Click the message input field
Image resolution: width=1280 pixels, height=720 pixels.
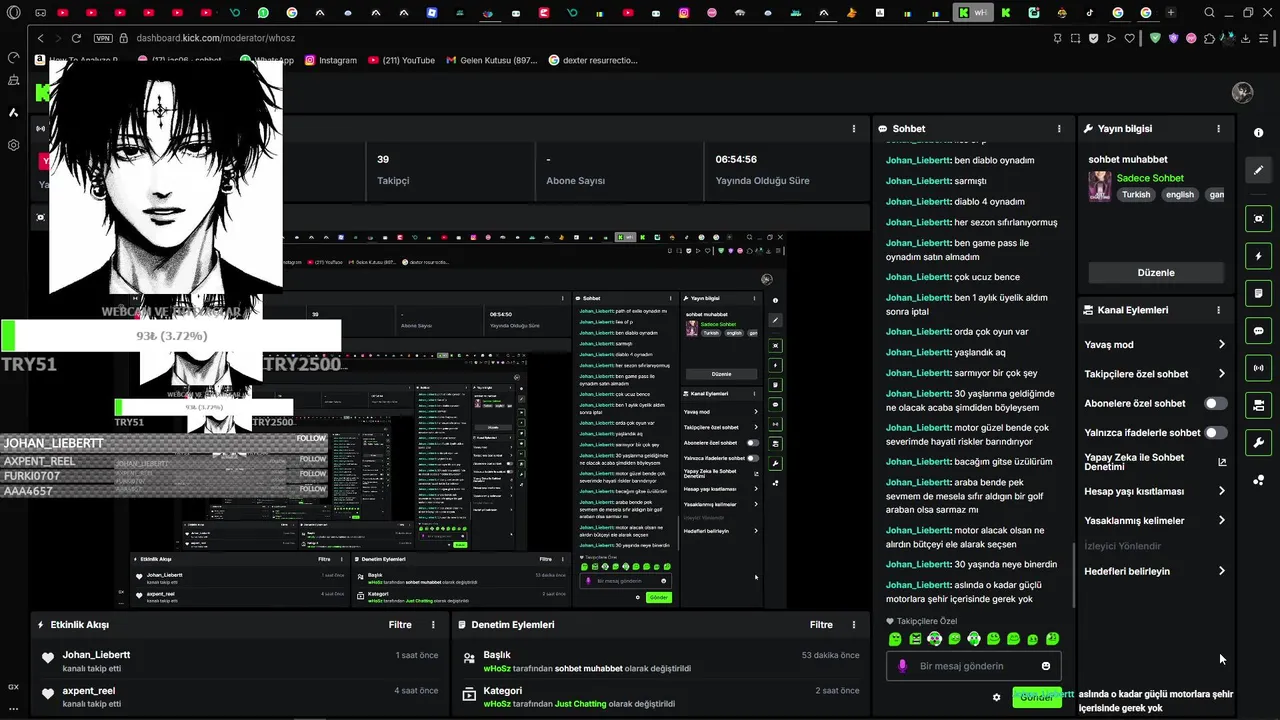pos(973,666)
